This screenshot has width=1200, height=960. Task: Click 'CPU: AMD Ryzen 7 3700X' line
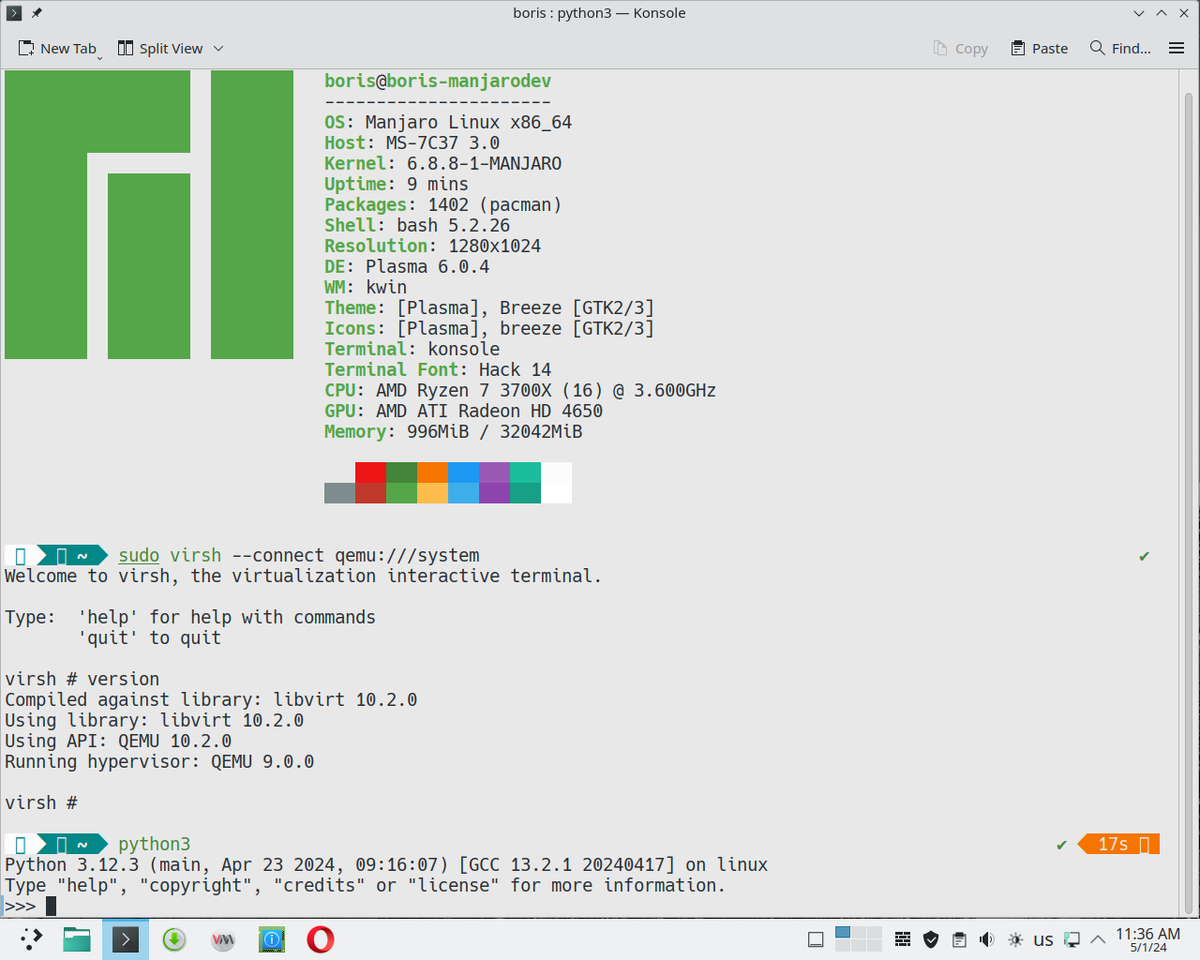(520, 390)
